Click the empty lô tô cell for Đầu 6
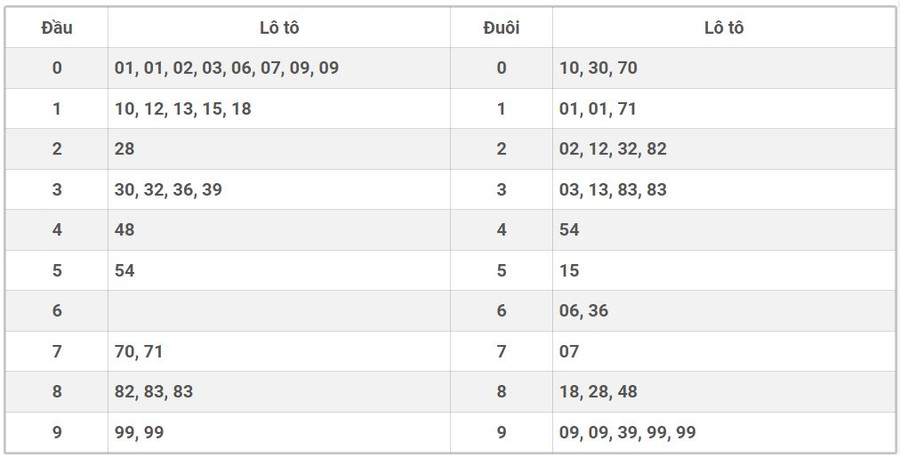Screen dimensions: 900x457 click(x=279, y=311)
